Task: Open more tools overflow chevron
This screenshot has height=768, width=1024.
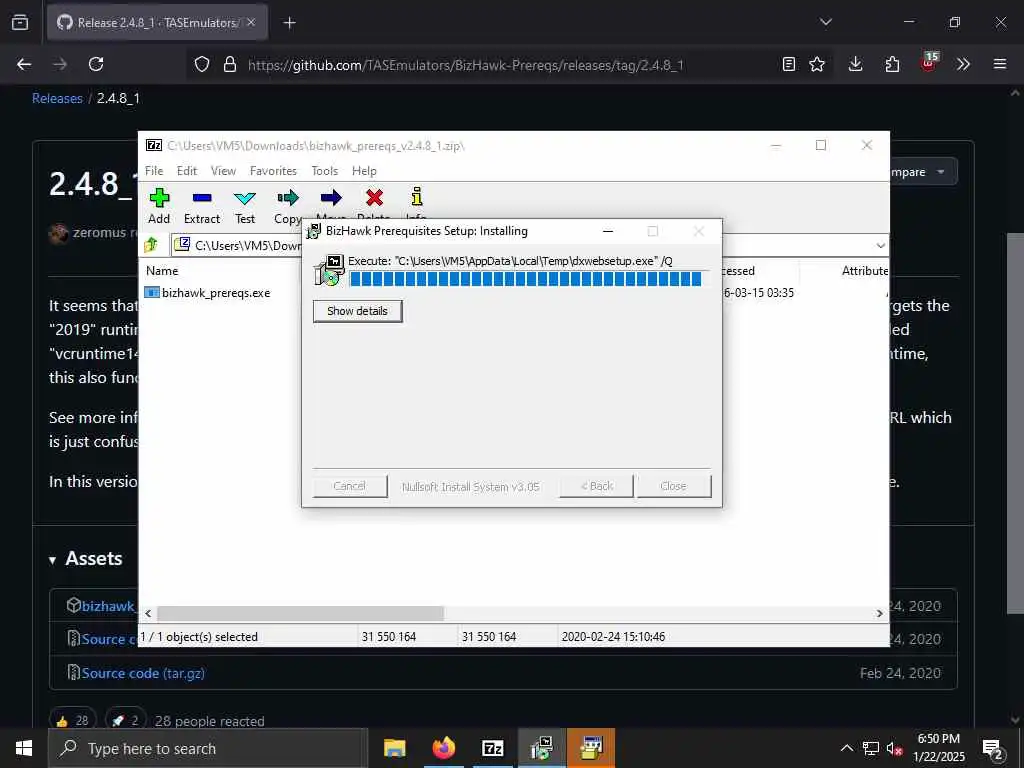Action: [963, 64]
